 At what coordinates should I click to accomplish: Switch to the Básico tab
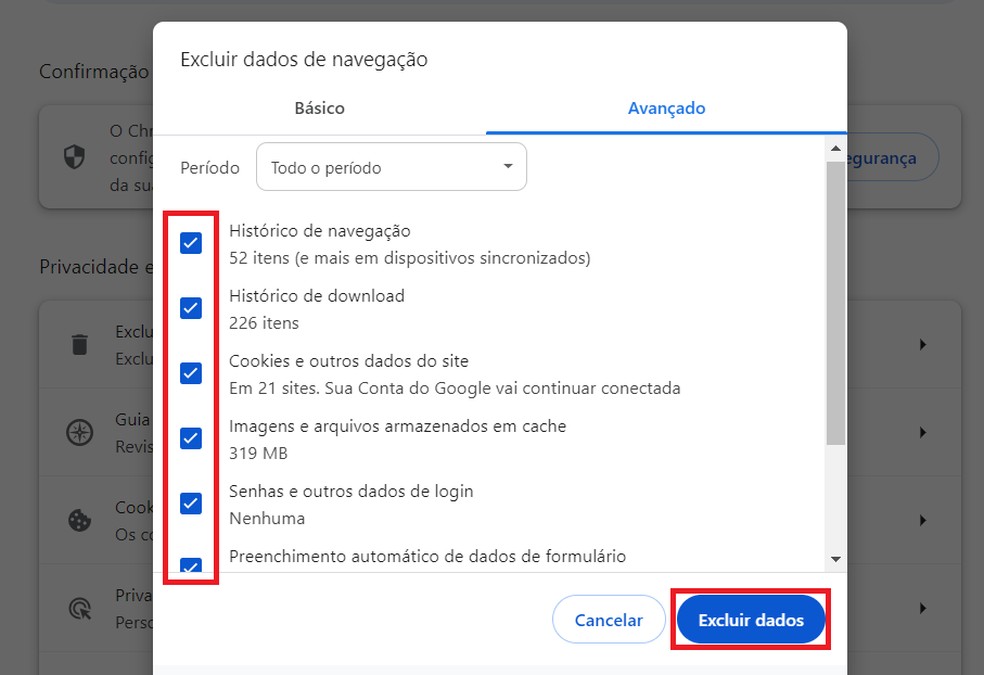tap(318, 108)
